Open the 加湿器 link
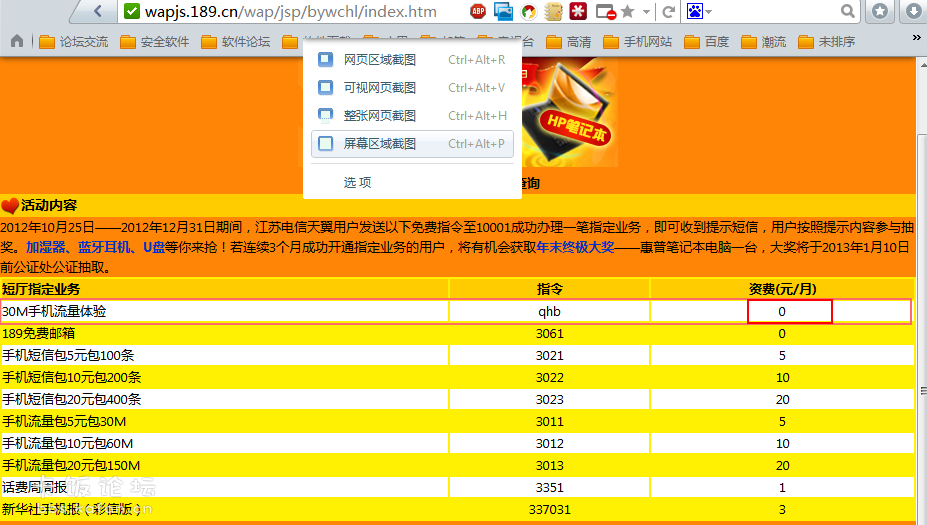The image size is (927, 525). coord(46,247)
